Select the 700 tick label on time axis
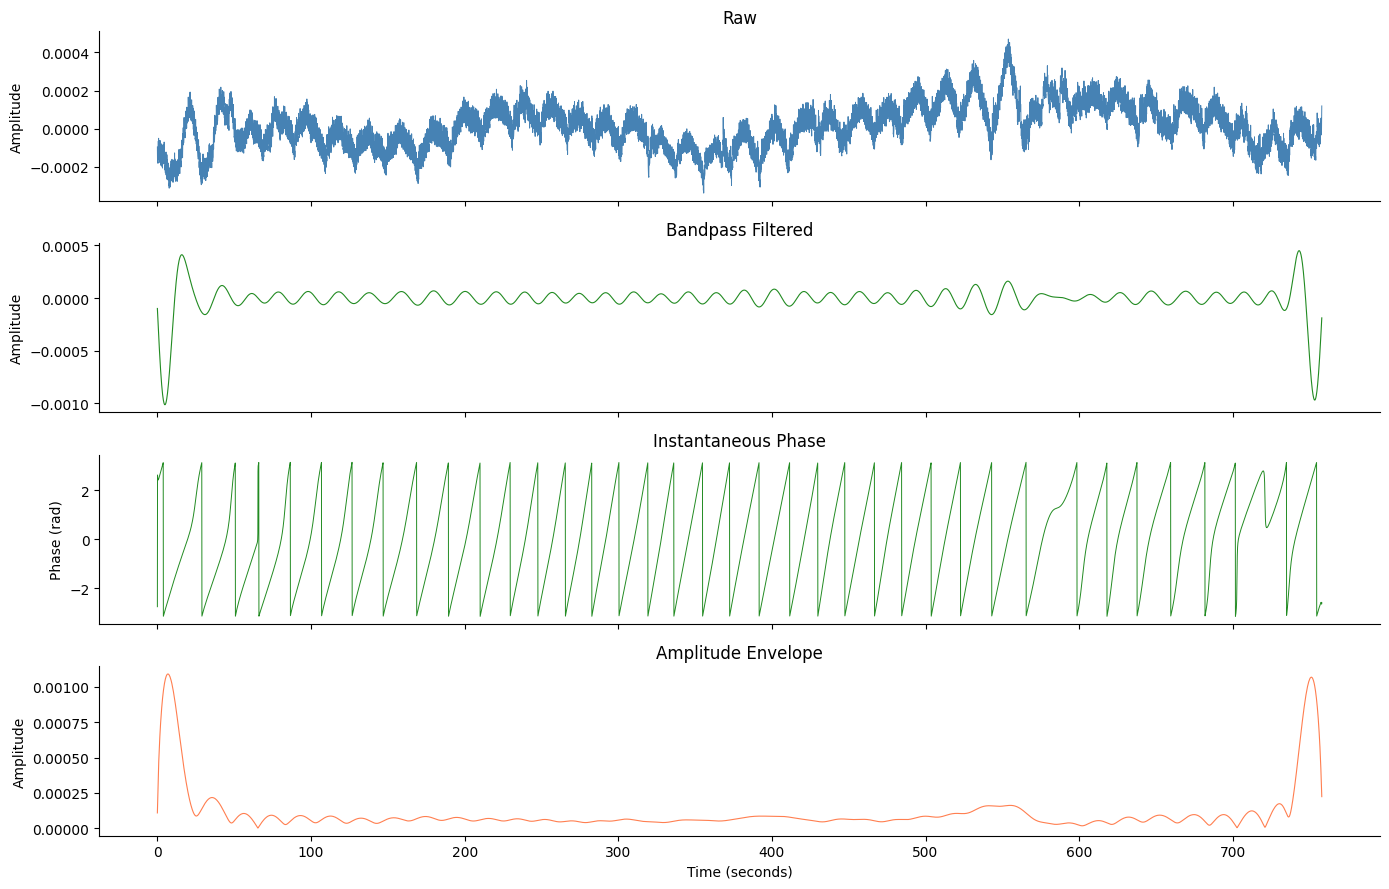The width and height of the screenshot is (1389, 889). coord(1233,853)
